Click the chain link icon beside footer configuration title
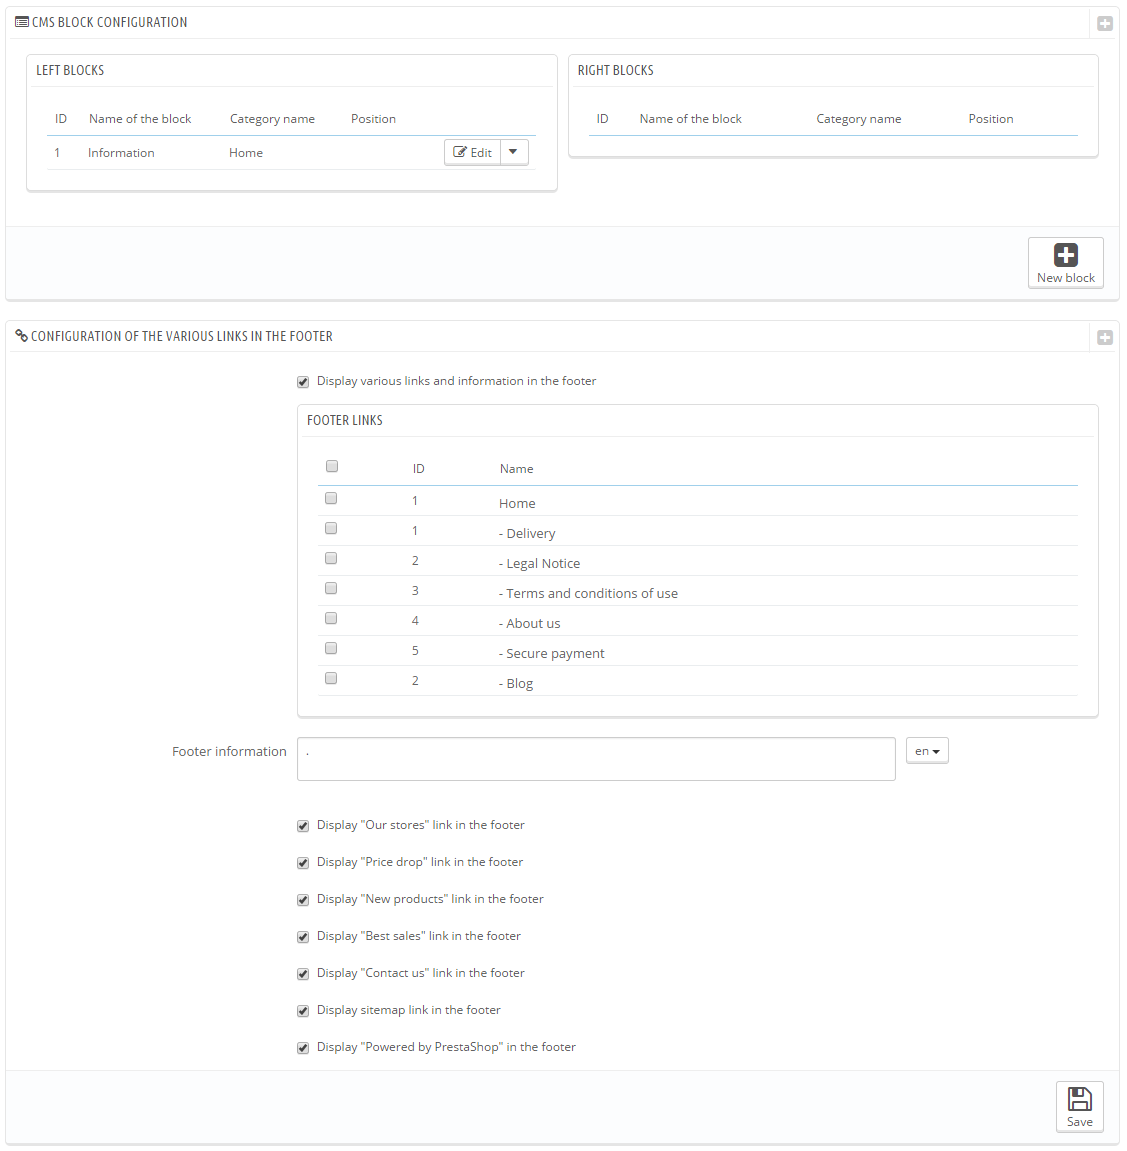Image resolution: width=1127 pixels, height=1151 pixels. click(x=21, y=335)
